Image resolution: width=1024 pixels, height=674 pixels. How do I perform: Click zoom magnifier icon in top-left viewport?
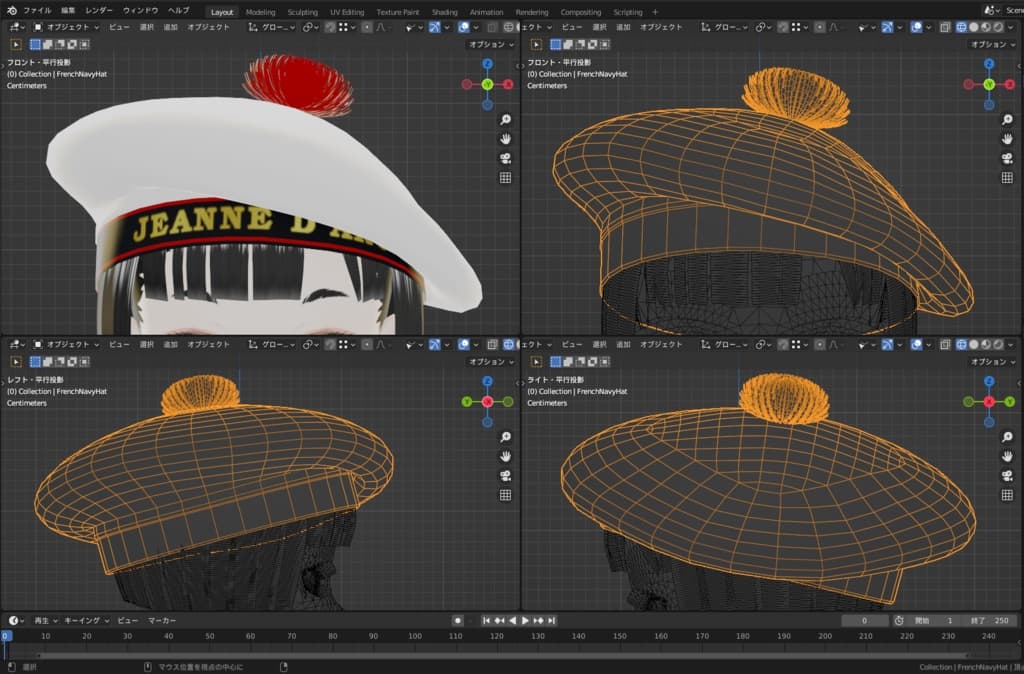coord(505,119)
